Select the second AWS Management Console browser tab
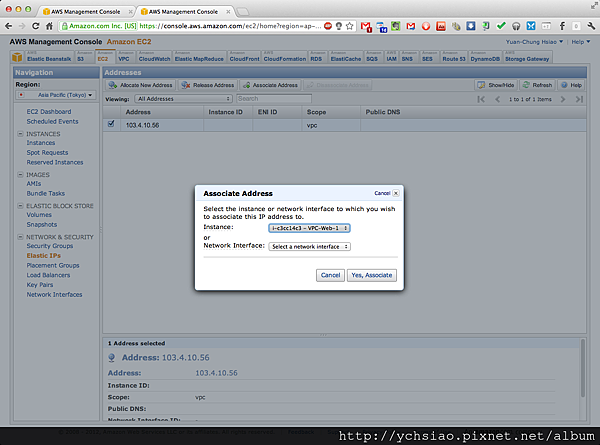 pos(184,12)
